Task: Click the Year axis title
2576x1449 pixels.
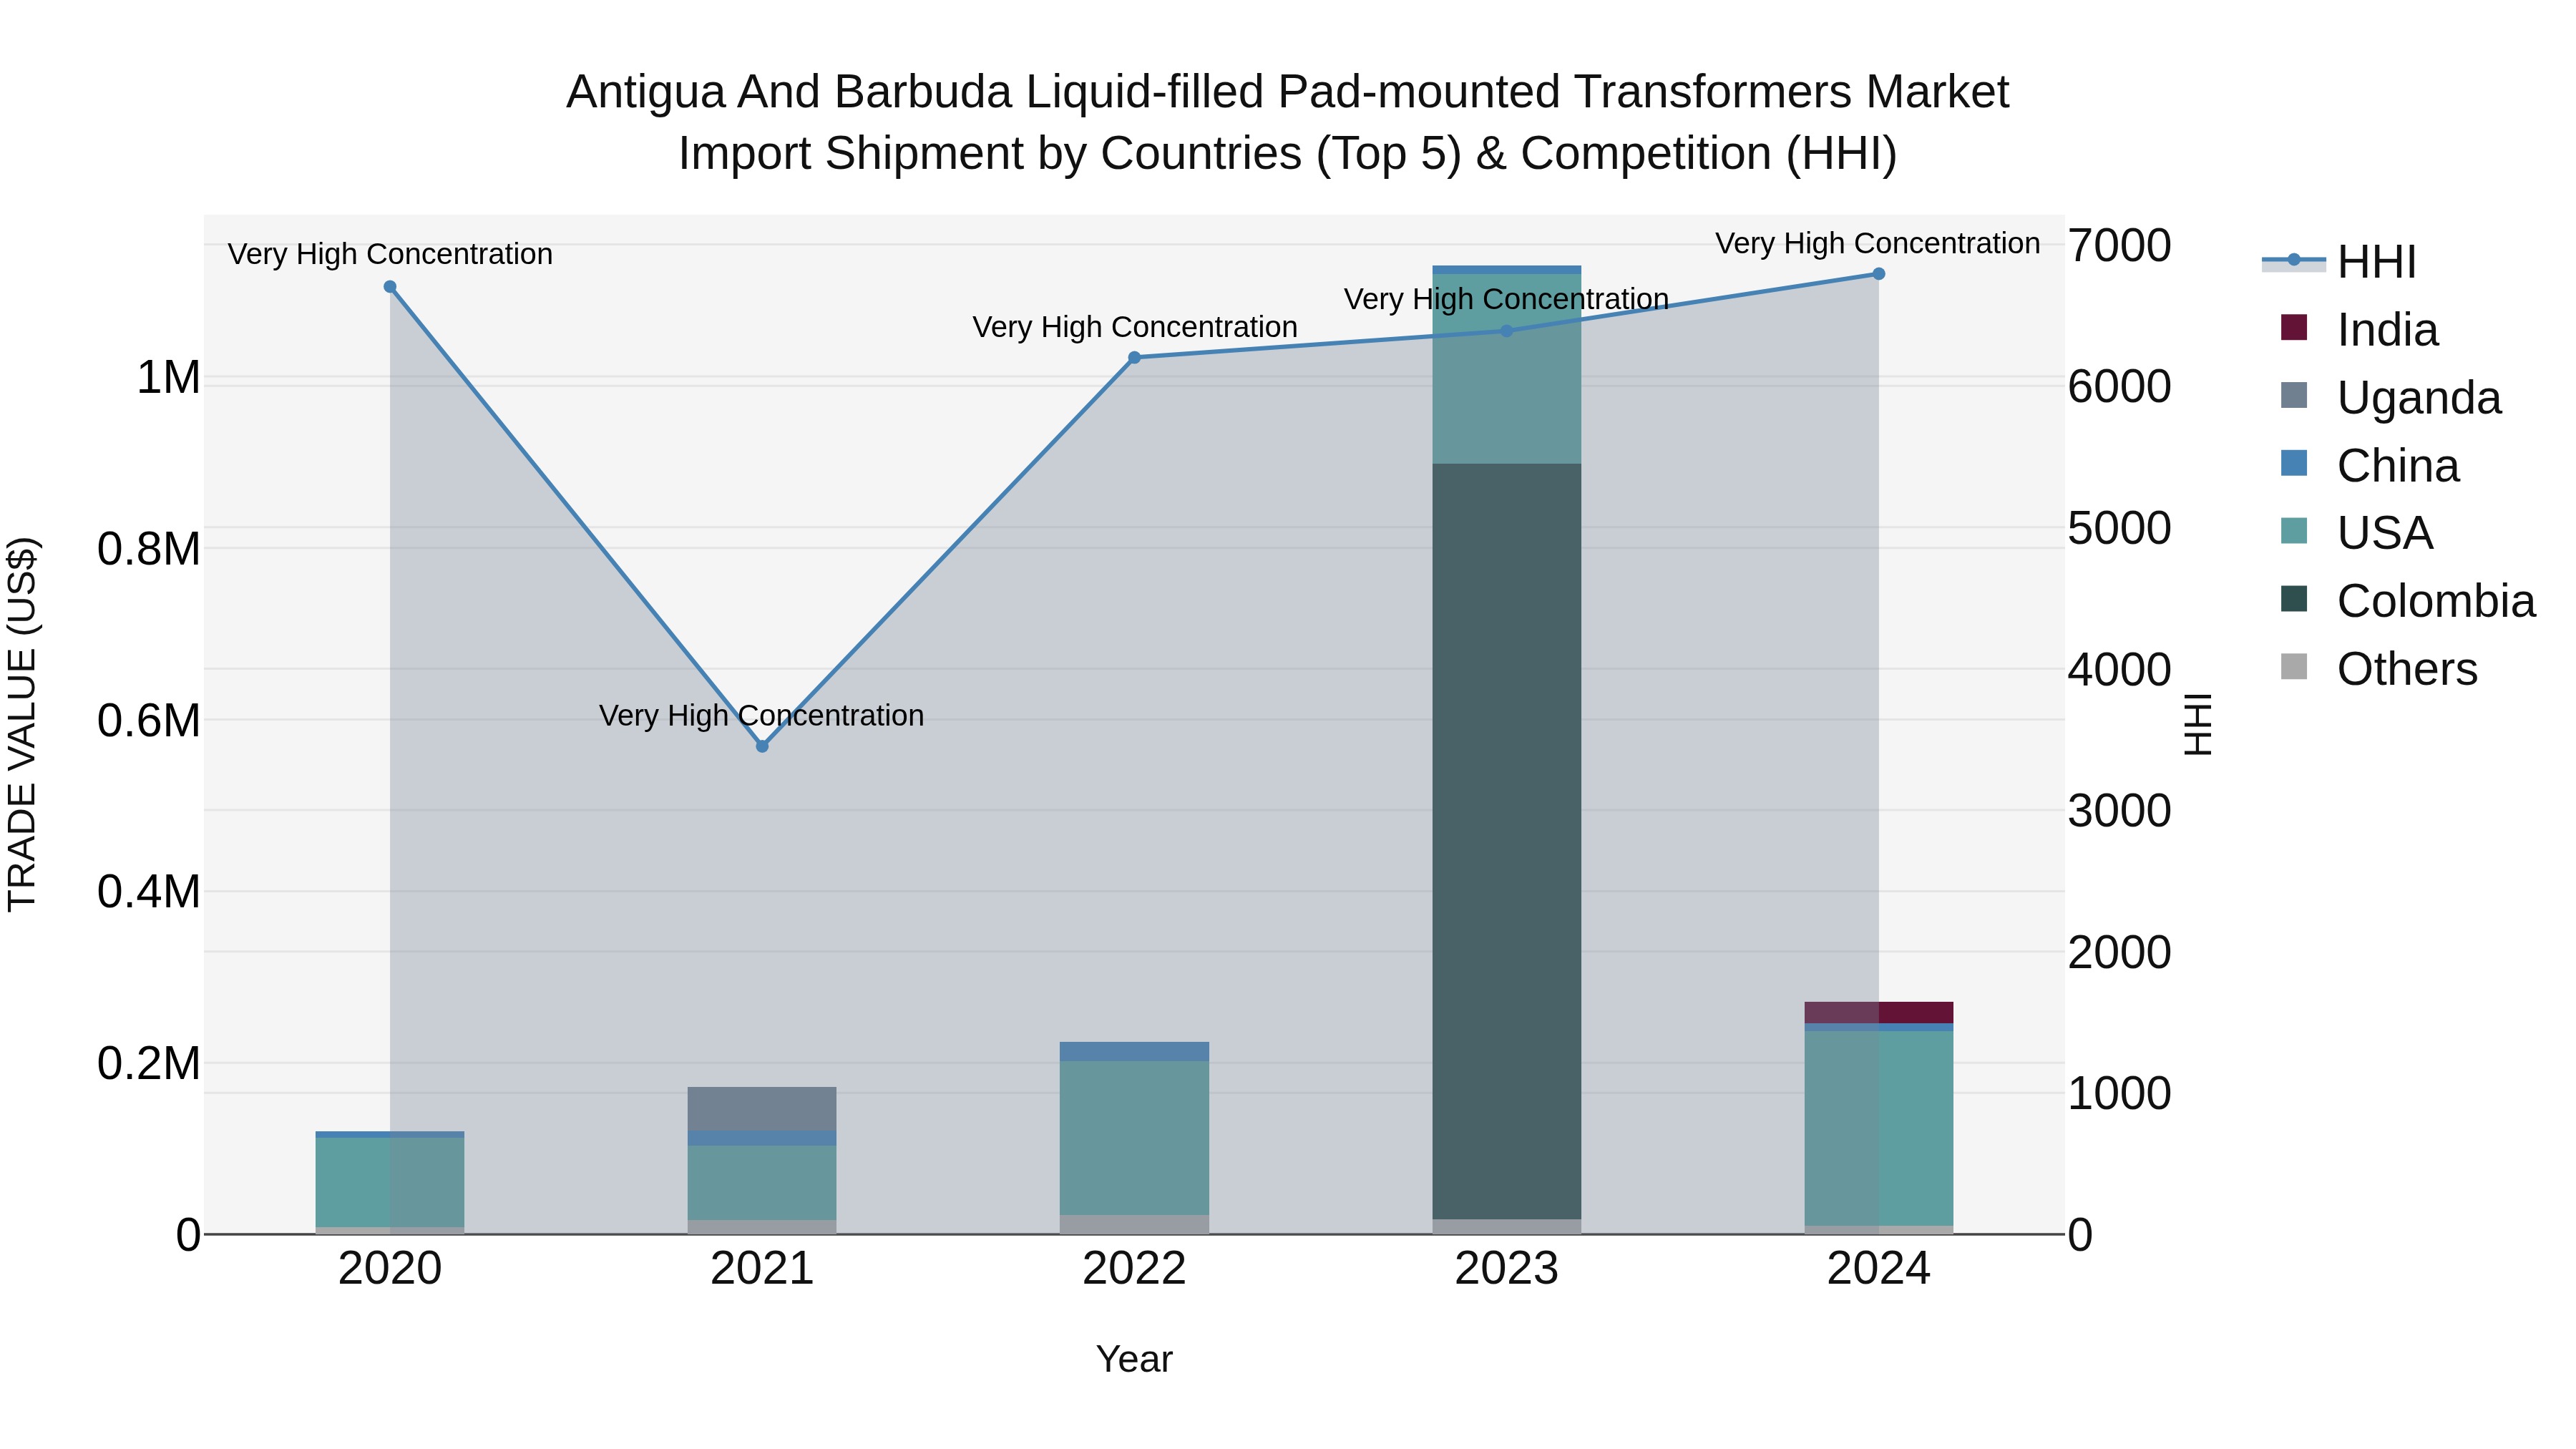Action: 1134,1359
